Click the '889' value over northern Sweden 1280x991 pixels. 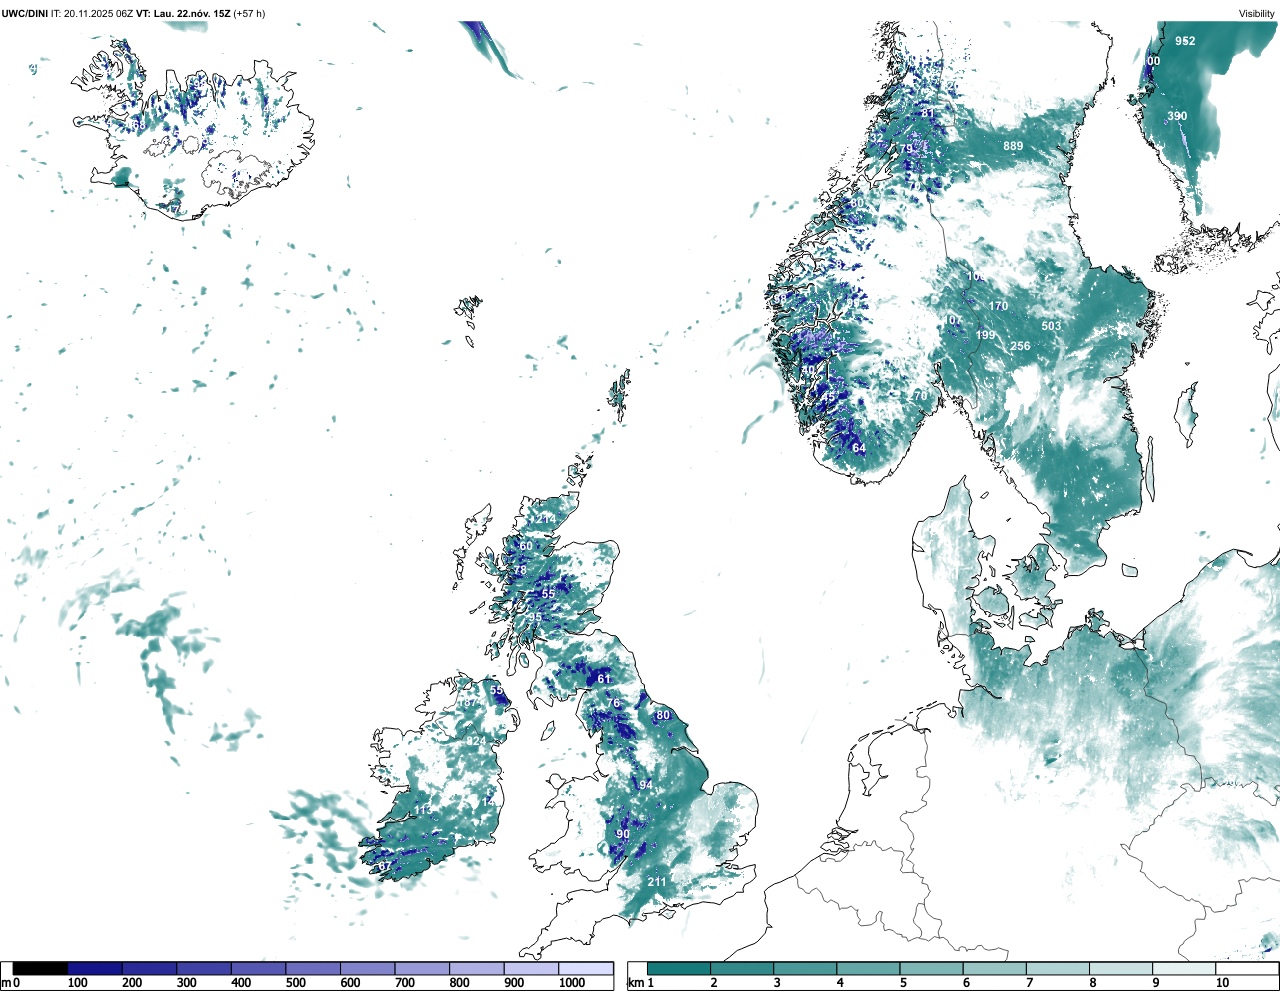point(1013,146)
